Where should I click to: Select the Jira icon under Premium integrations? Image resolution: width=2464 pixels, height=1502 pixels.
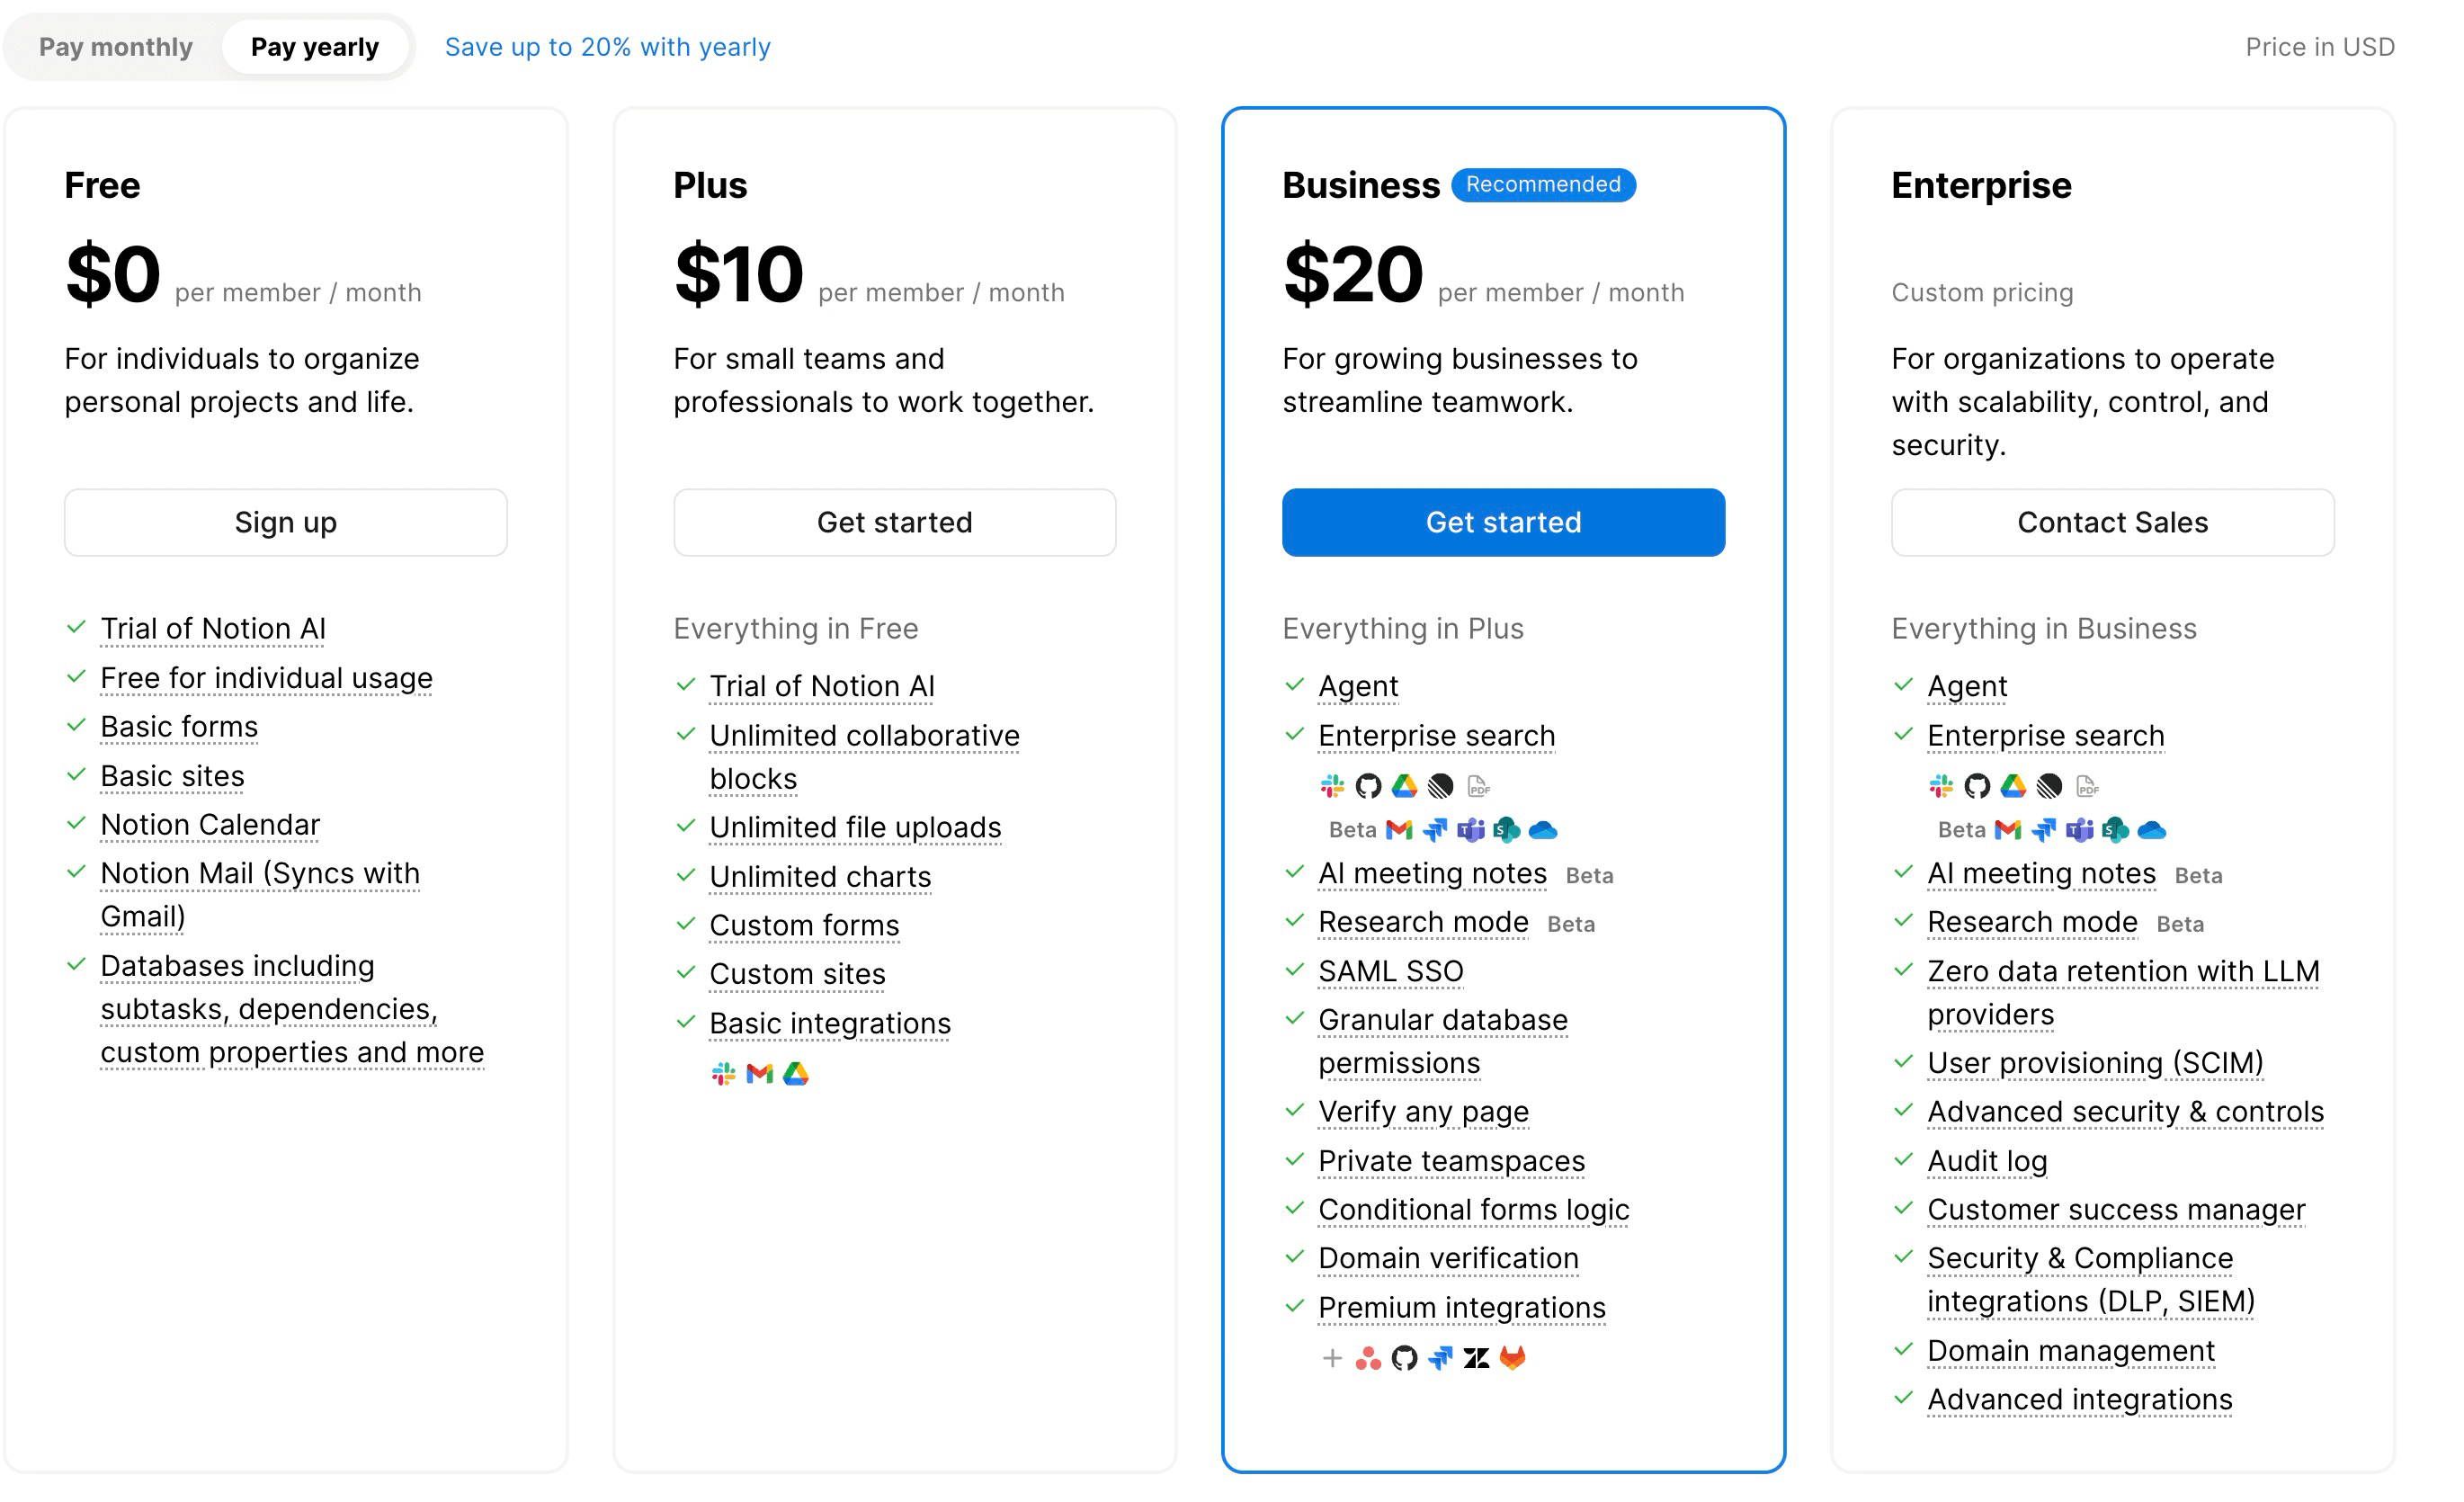tap(1441, 1360)
